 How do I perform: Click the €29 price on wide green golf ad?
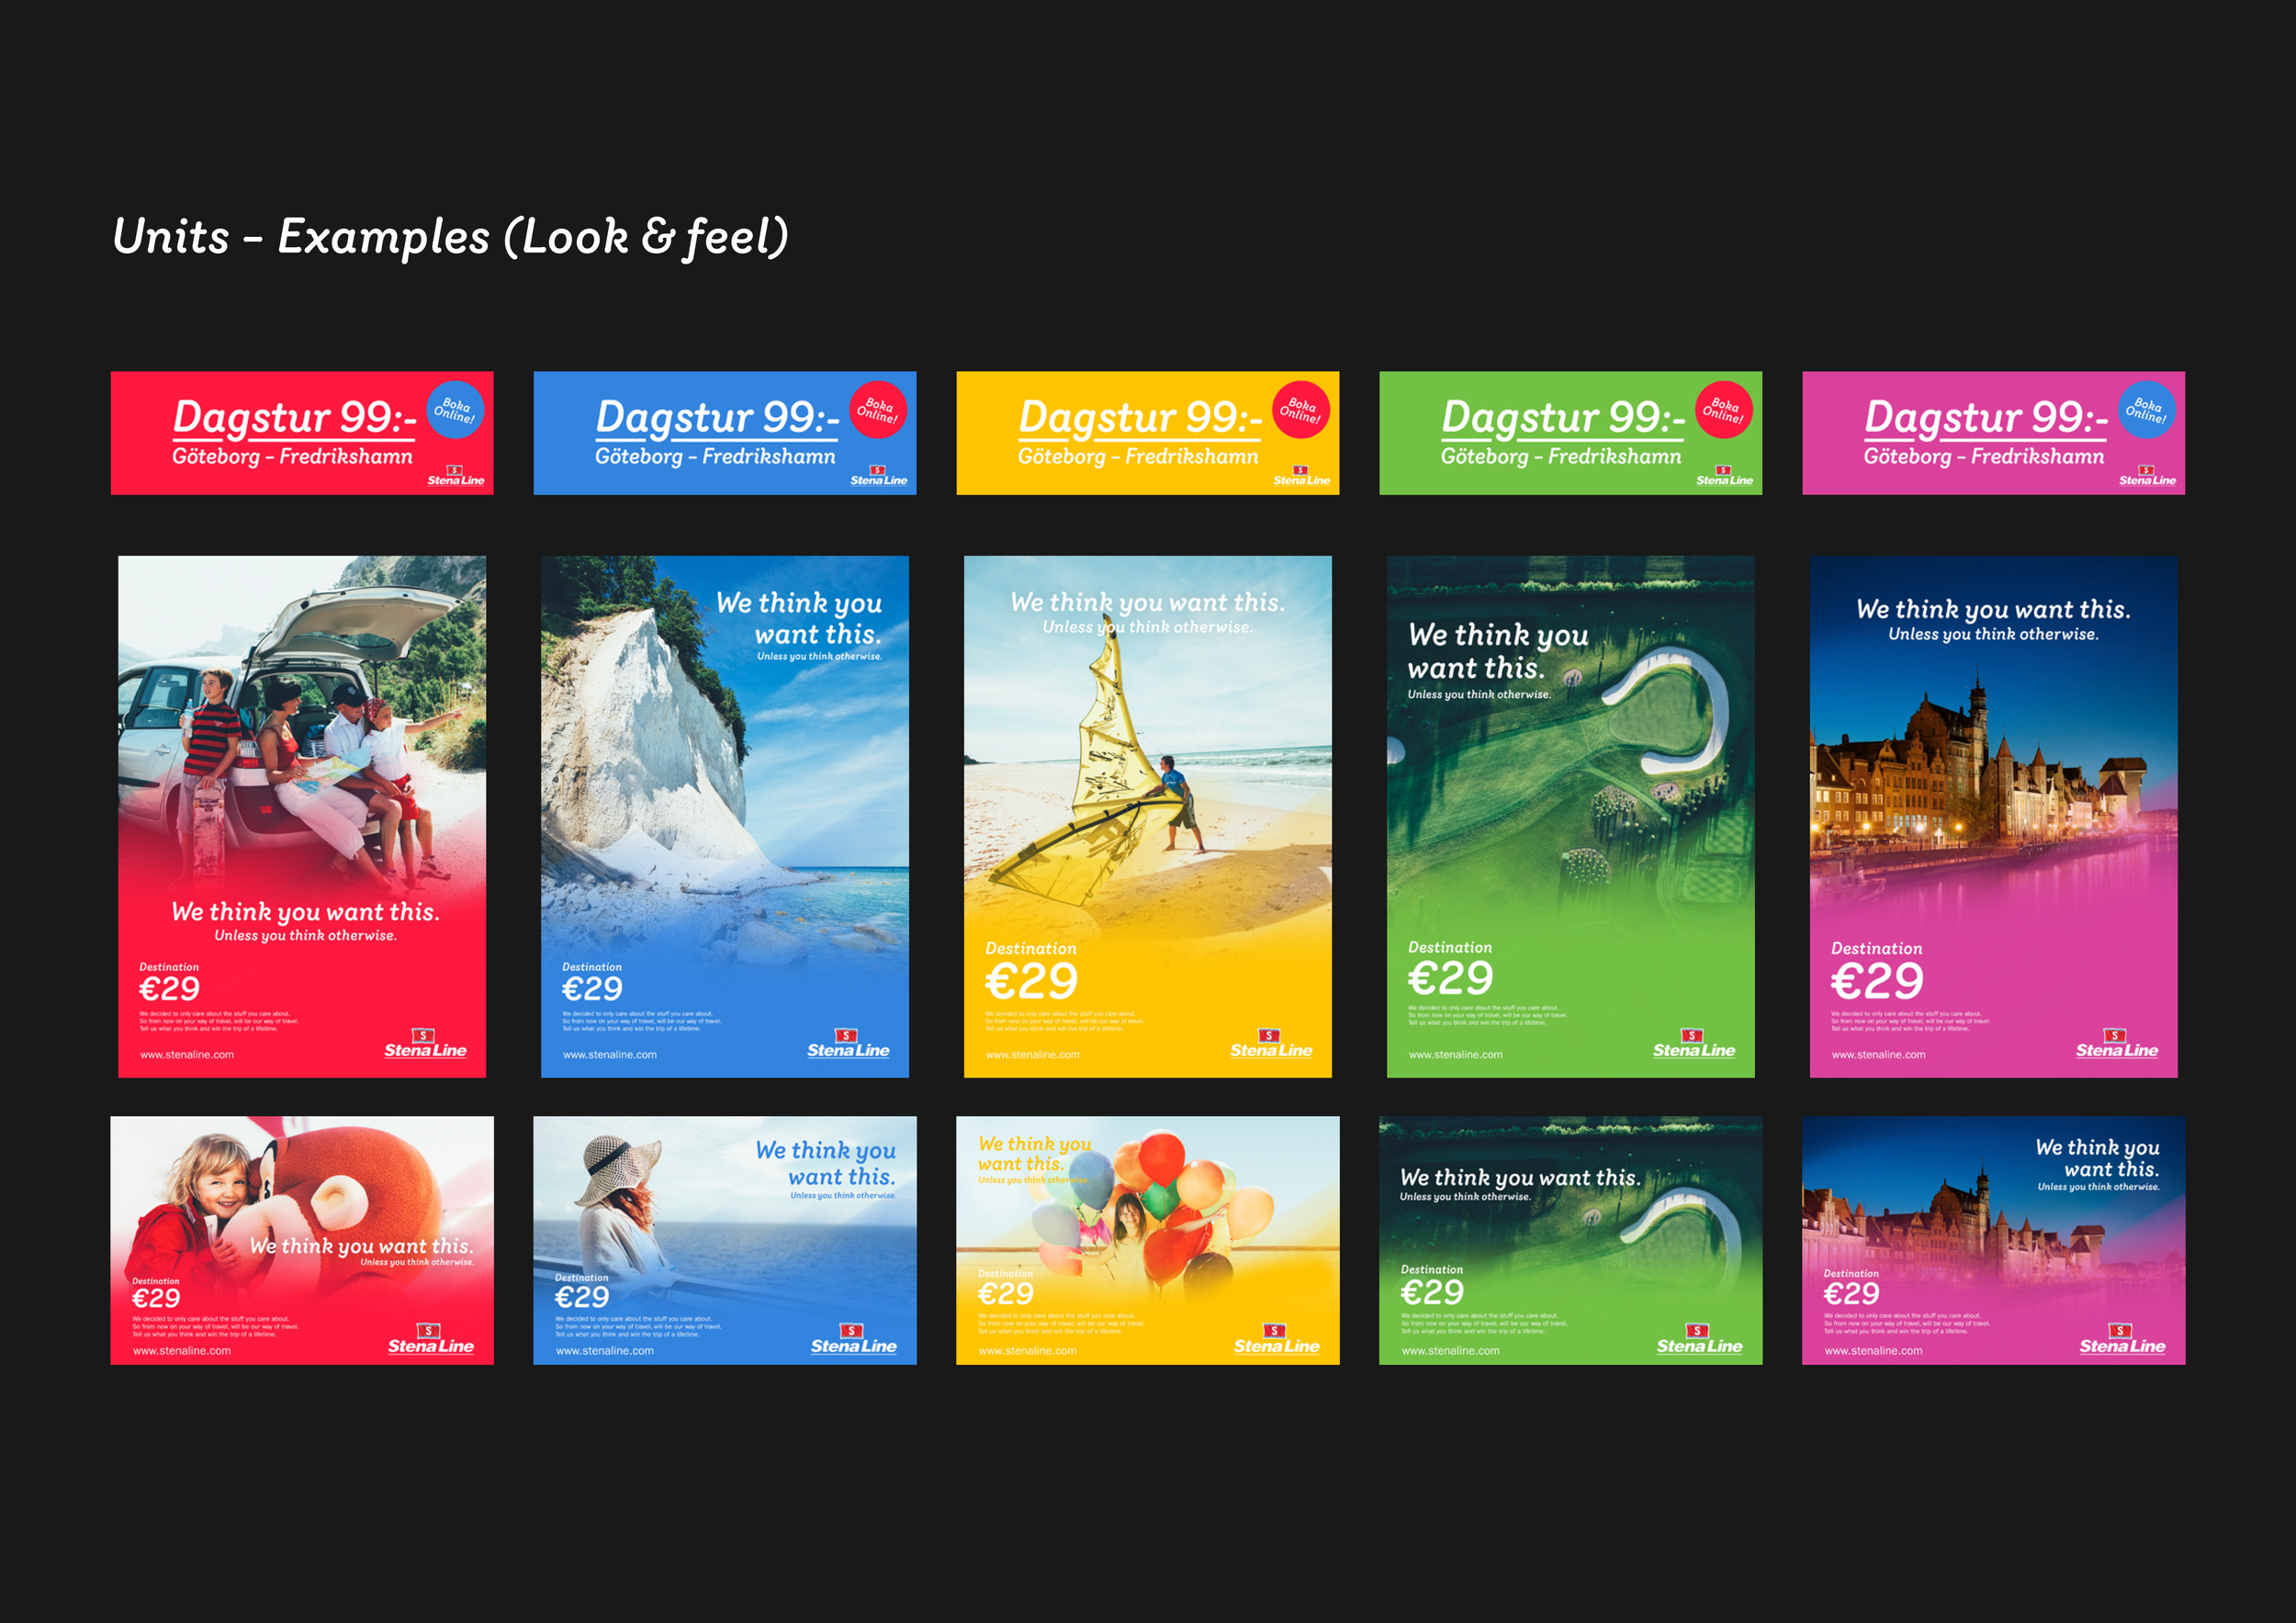[1432, 1292]
